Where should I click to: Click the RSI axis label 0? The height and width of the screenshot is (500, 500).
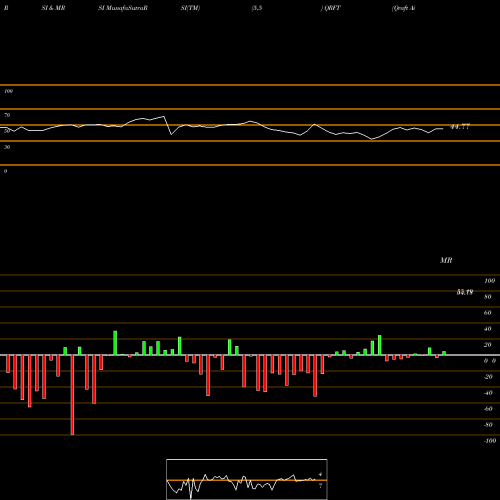click(6, 171)
